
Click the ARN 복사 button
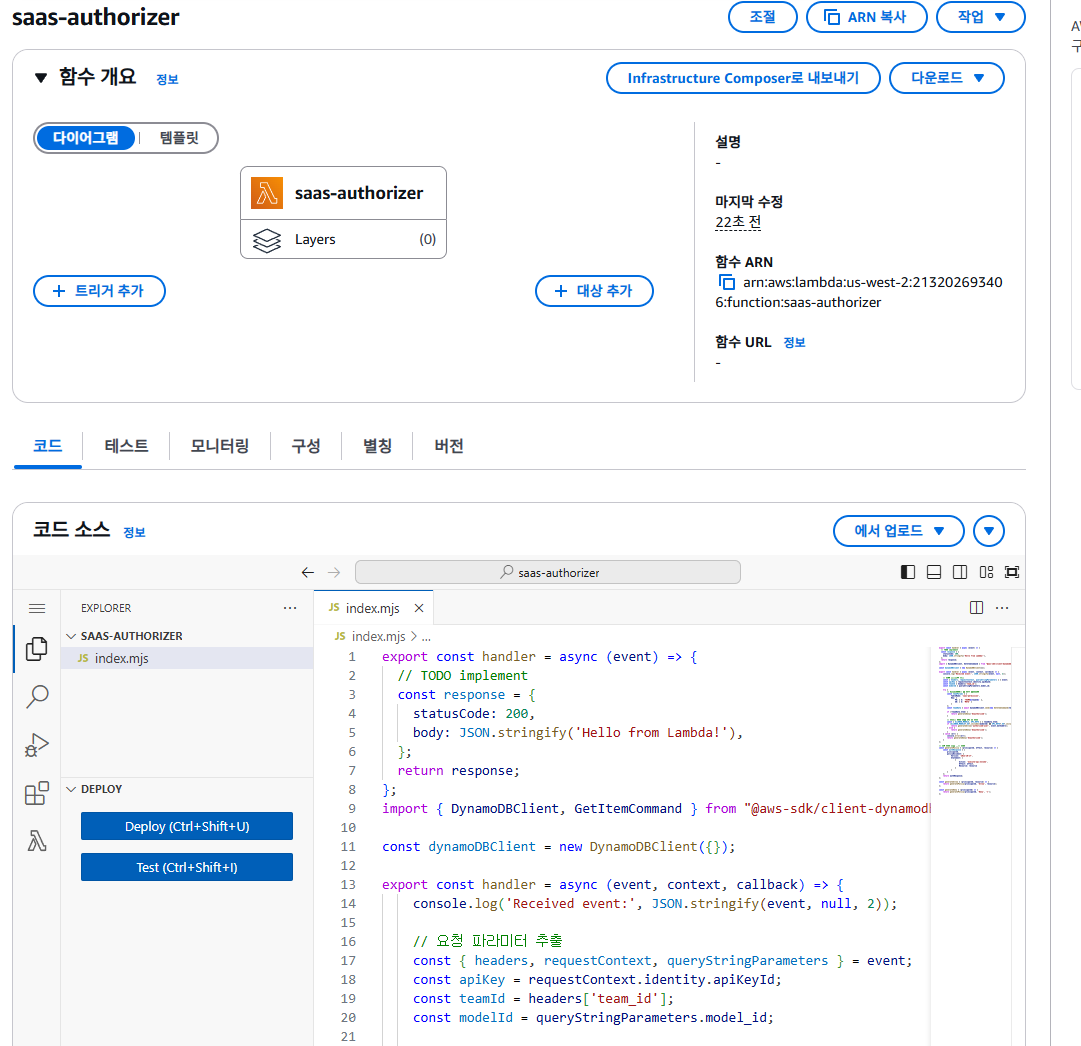pos(867,17)
